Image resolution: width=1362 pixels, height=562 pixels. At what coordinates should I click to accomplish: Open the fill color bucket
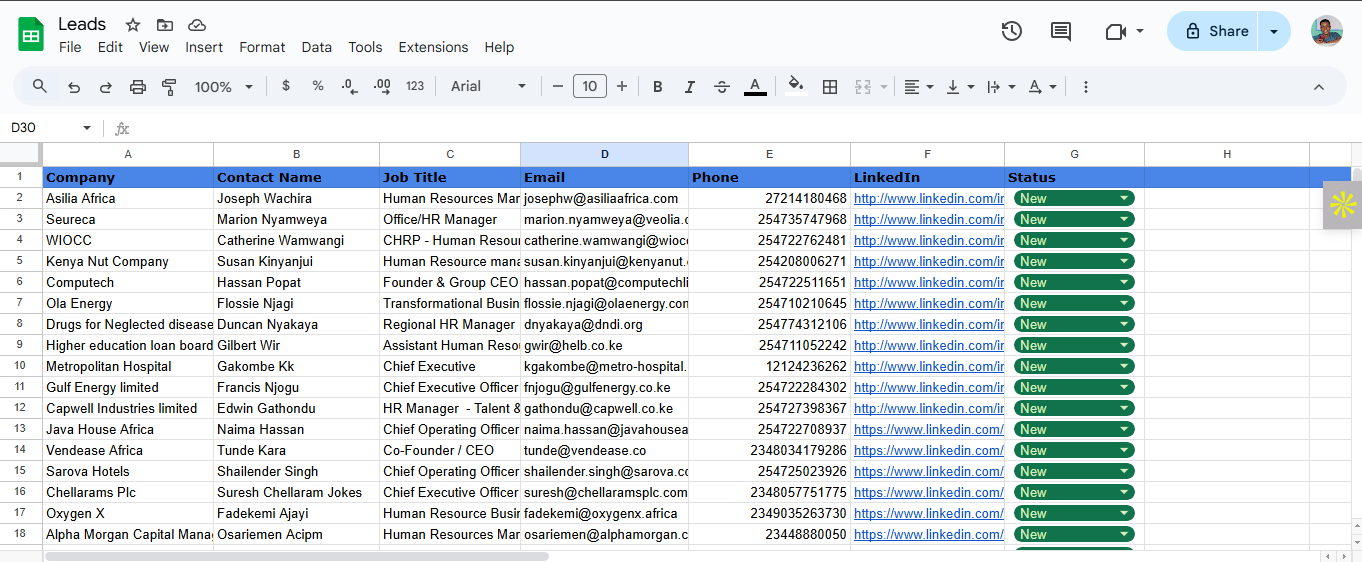796,86
